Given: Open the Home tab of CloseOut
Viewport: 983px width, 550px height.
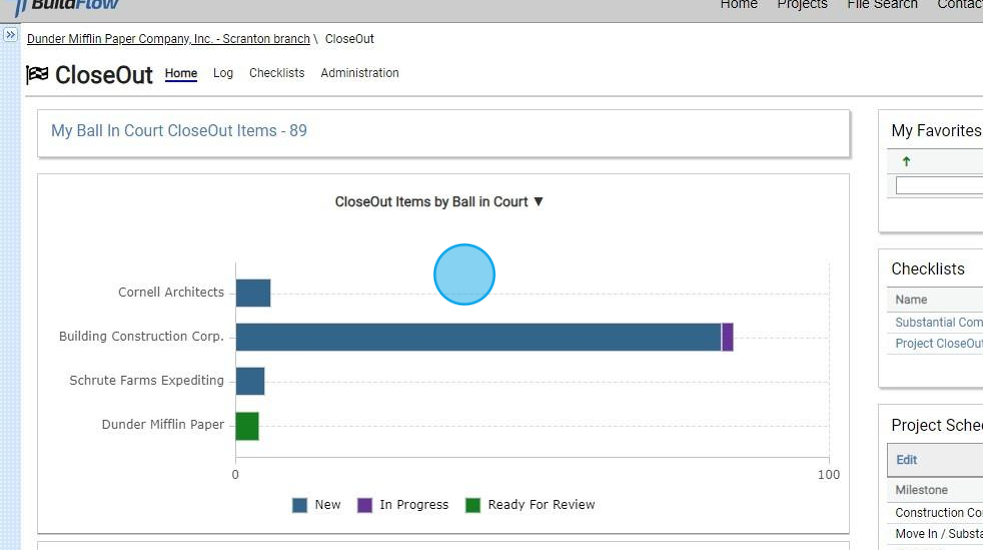Looking at the screenshot, I should (x=181, y=73).
